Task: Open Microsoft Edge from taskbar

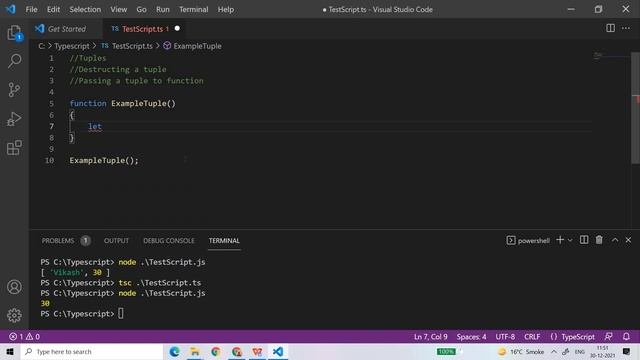Action: (174, 351)
